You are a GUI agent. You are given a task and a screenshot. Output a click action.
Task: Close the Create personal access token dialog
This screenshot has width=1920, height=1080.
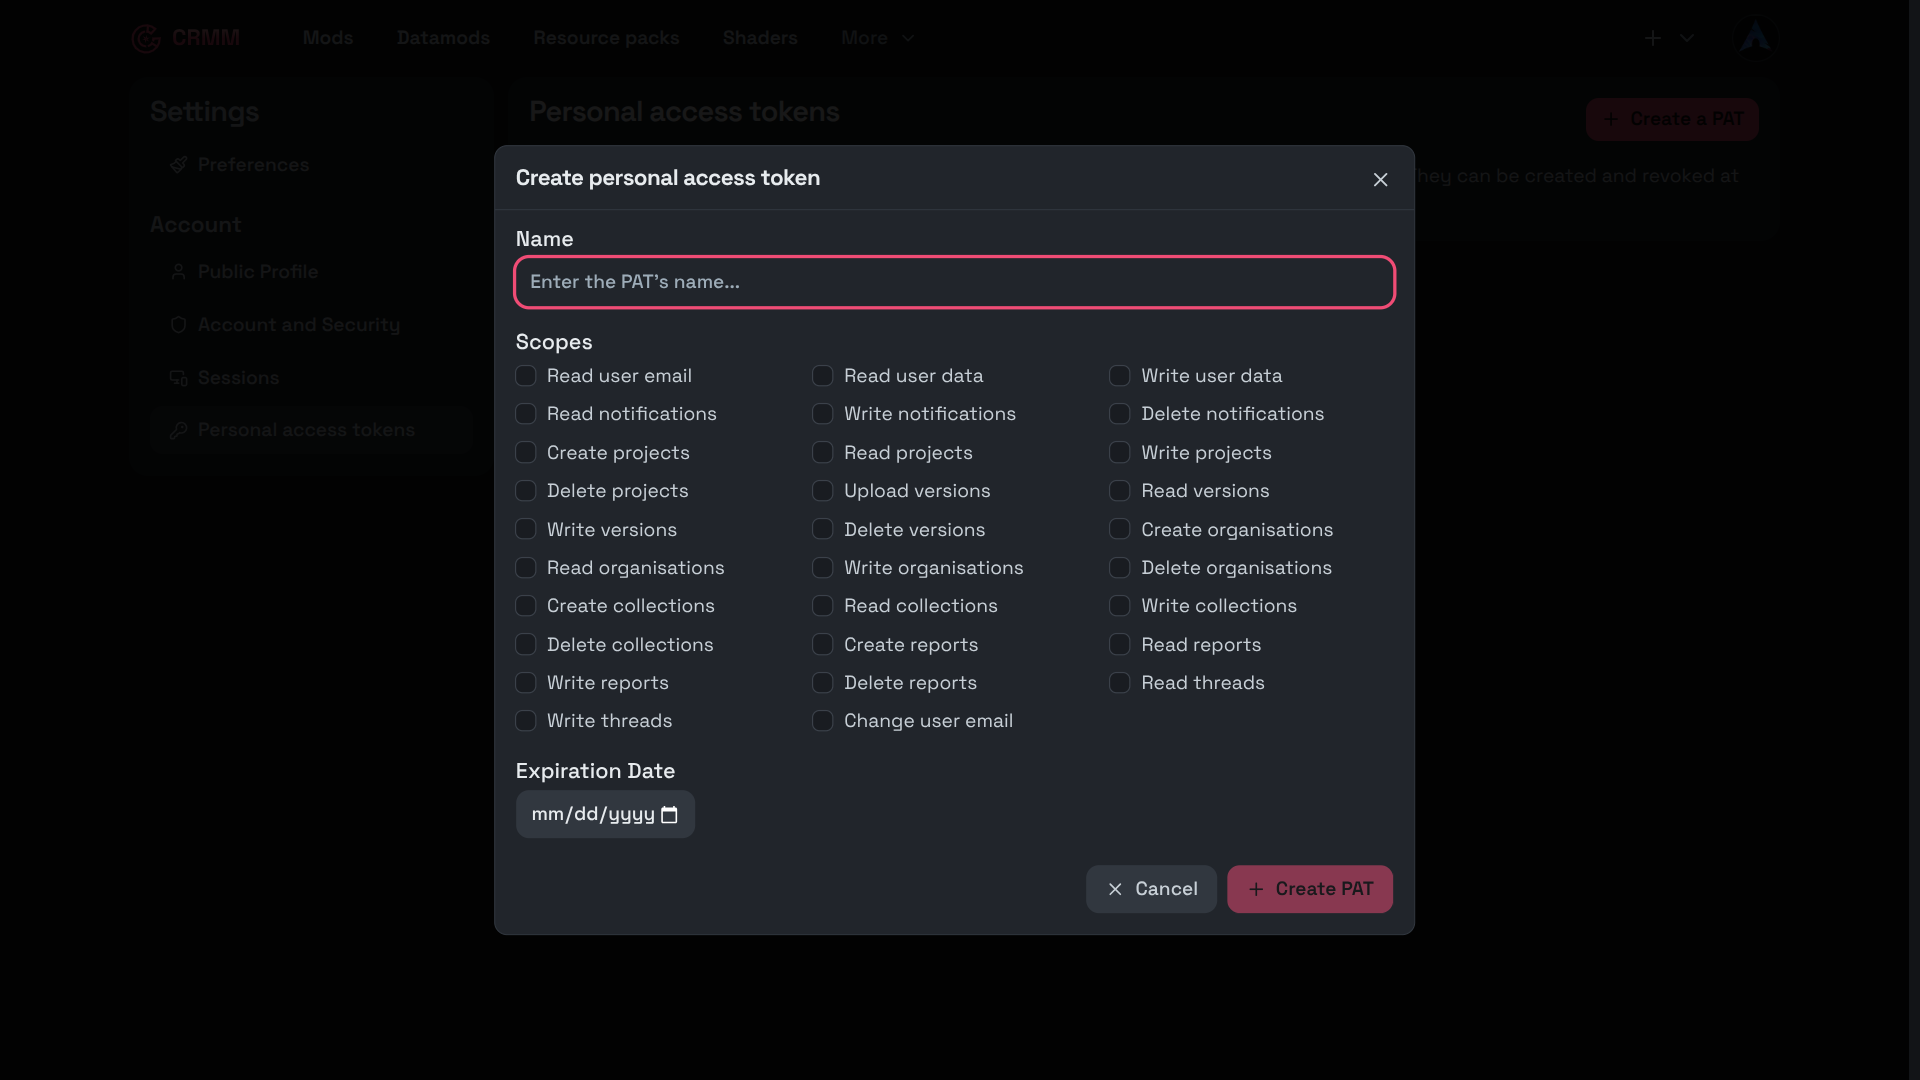point(1380,179)
